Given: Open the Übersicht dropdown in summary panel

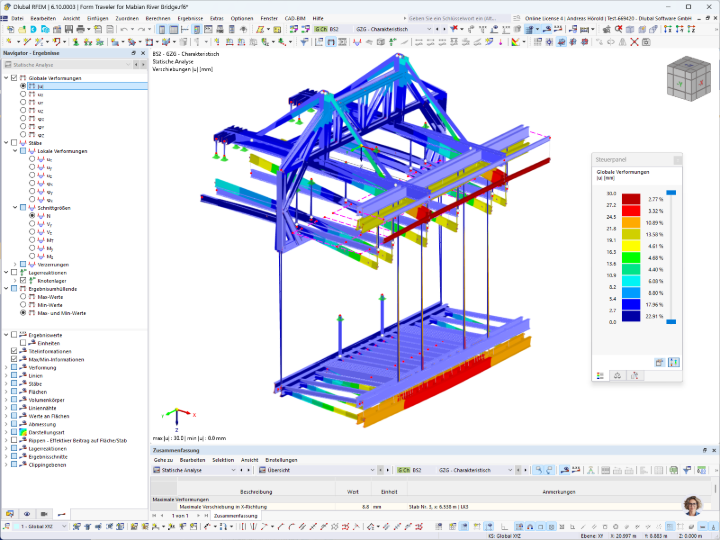Looking at the screenshot, I should point(317,470).
